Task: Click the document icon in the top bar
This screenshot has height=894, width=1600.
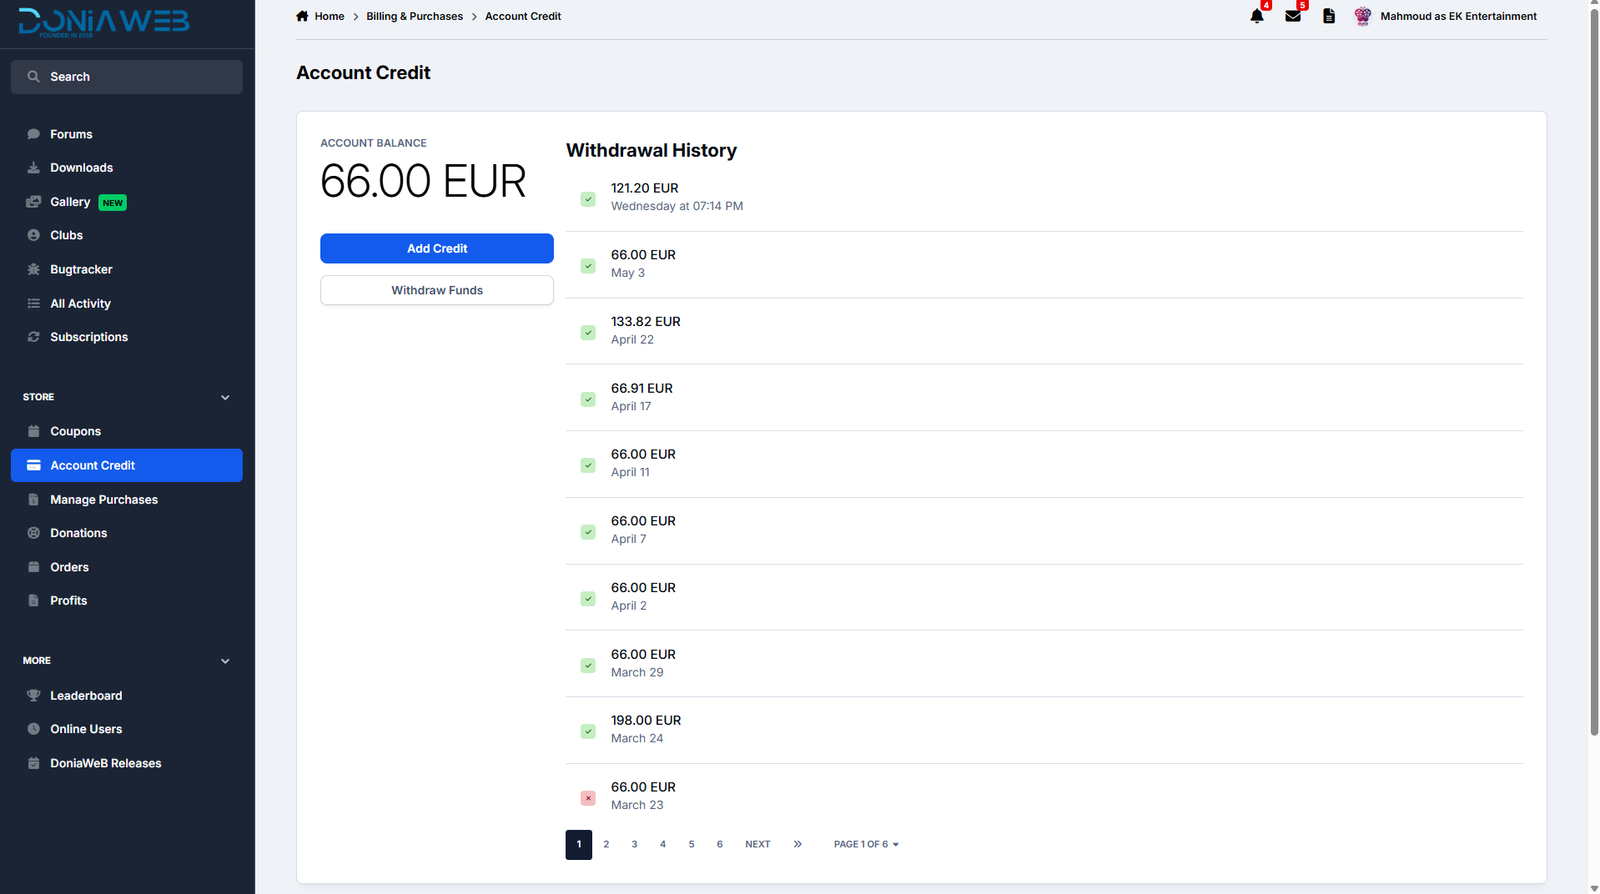Action: pyautogui.click(x=1329, y=16)
